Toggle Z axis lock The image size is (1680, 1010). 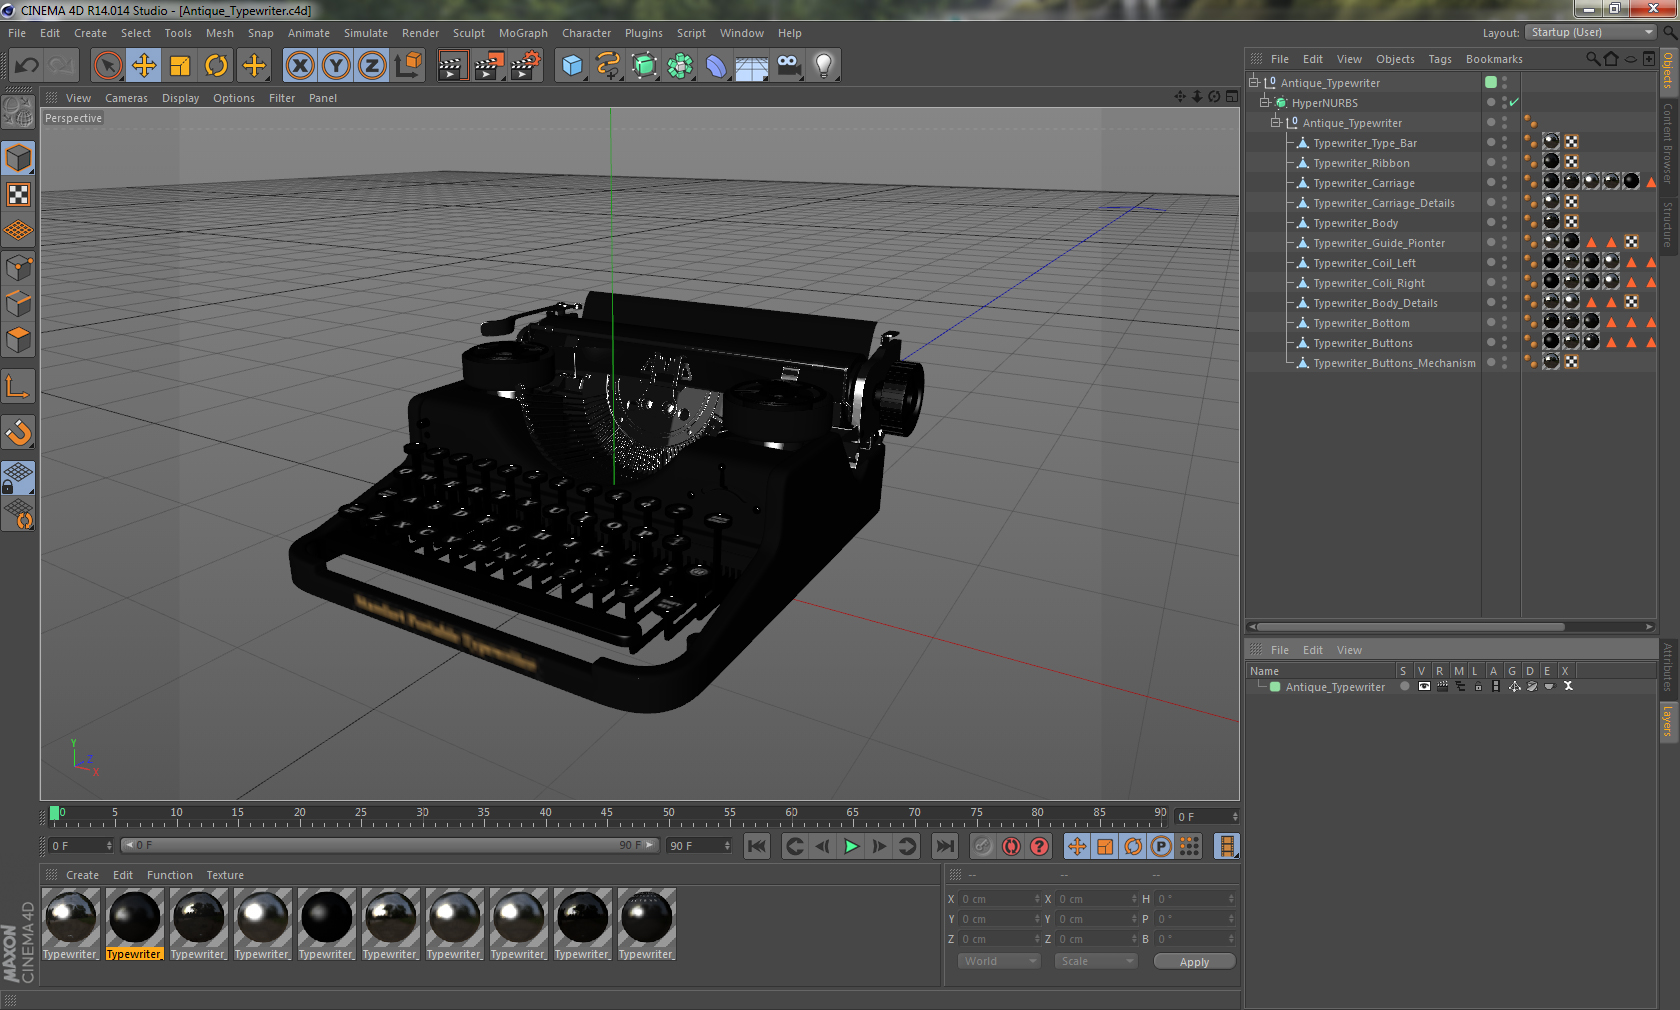372,66
